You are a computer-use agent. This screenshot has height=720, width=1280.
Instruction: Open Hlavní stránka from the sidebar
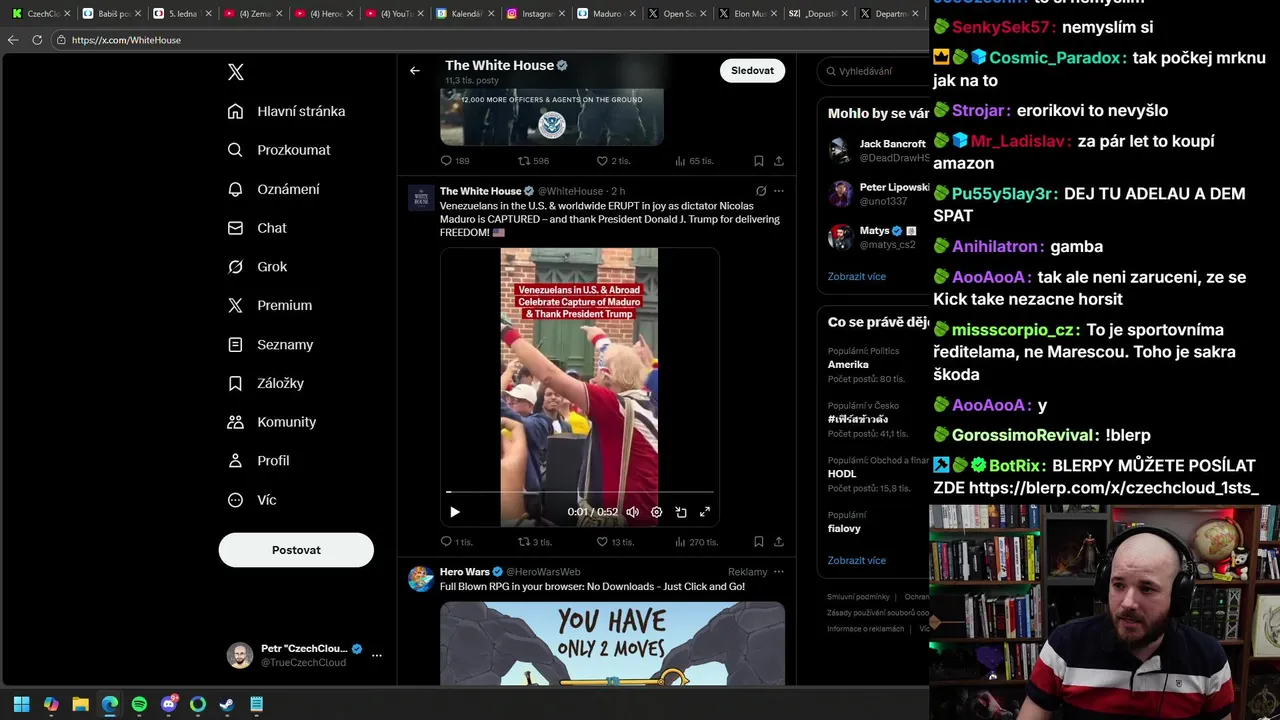[x=286, y=111]
